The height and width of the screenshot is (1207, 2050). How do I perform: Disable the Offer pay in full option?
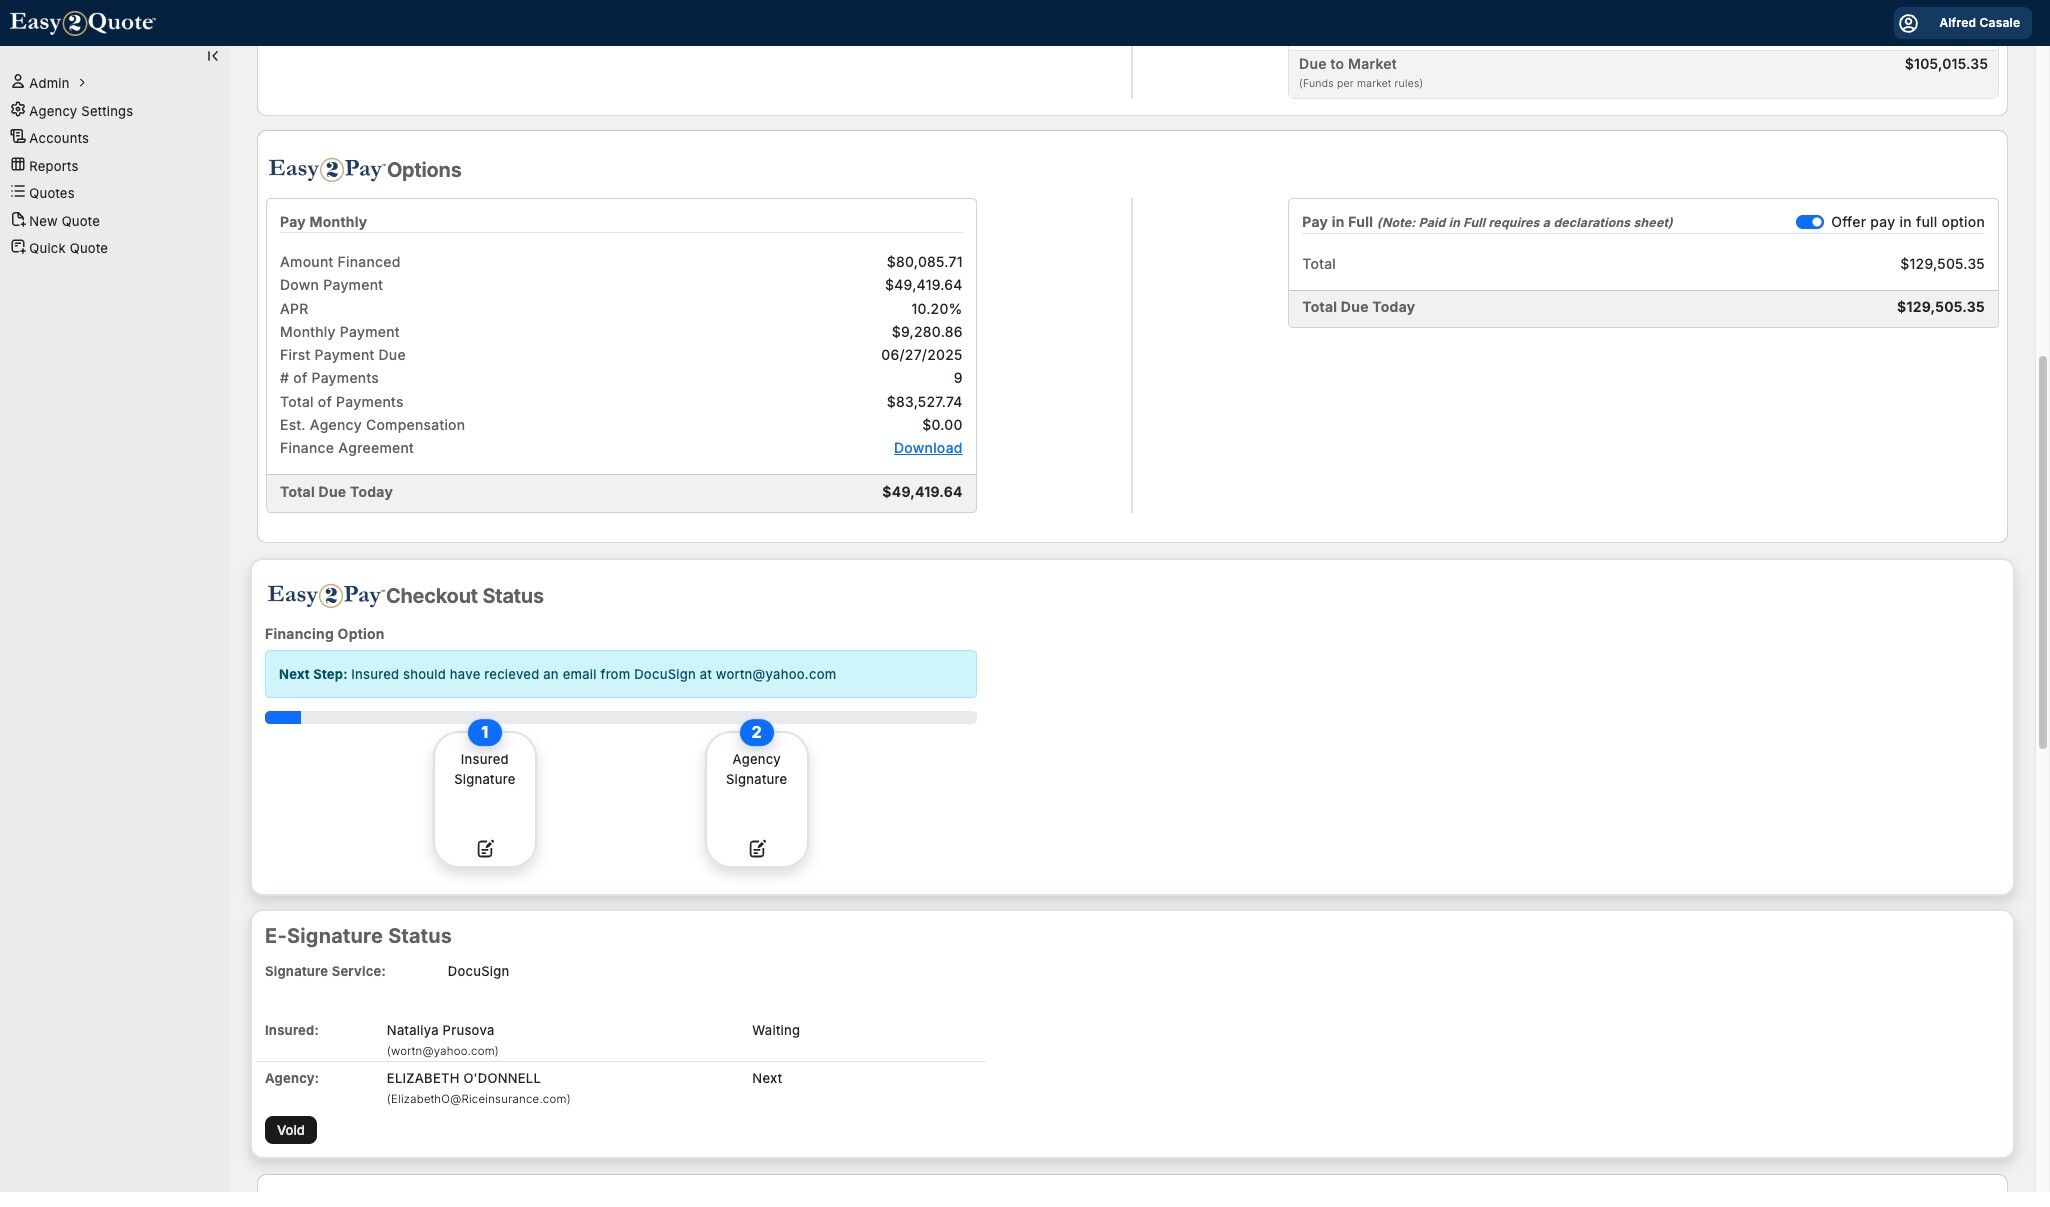(1810, 222)
